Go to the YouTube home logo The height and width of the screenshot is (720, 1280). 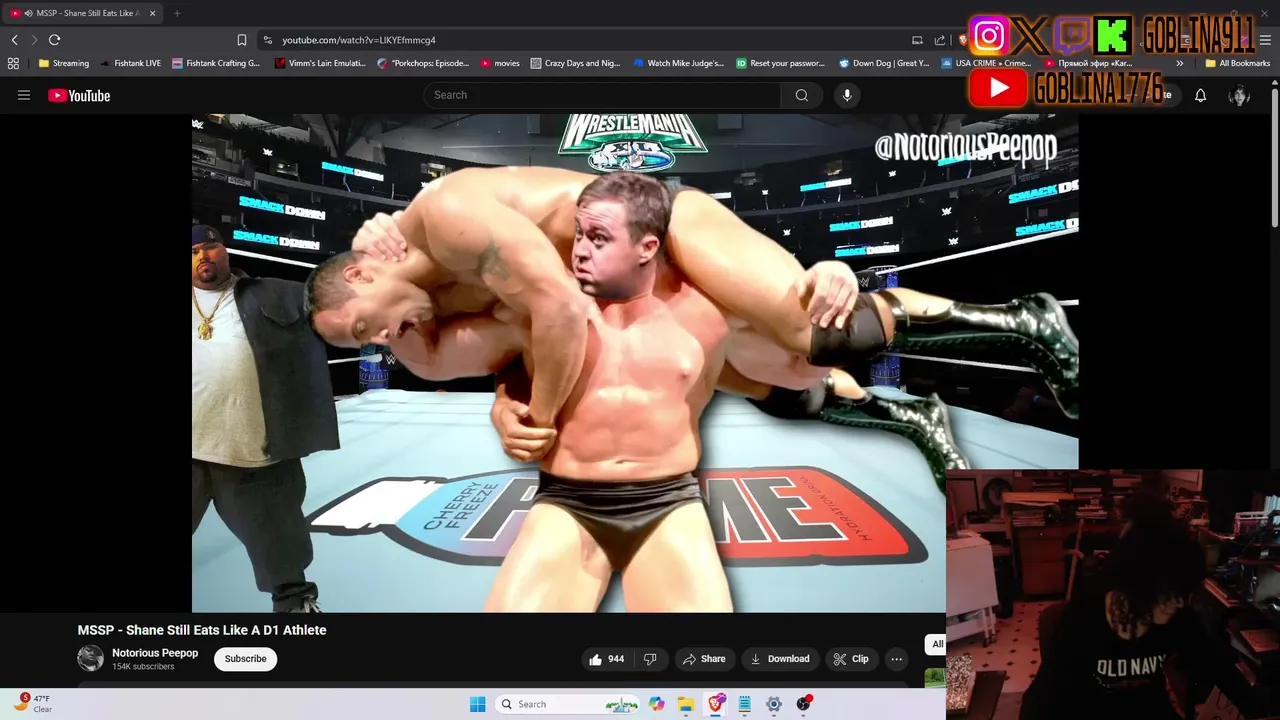[x=79, y=95]
